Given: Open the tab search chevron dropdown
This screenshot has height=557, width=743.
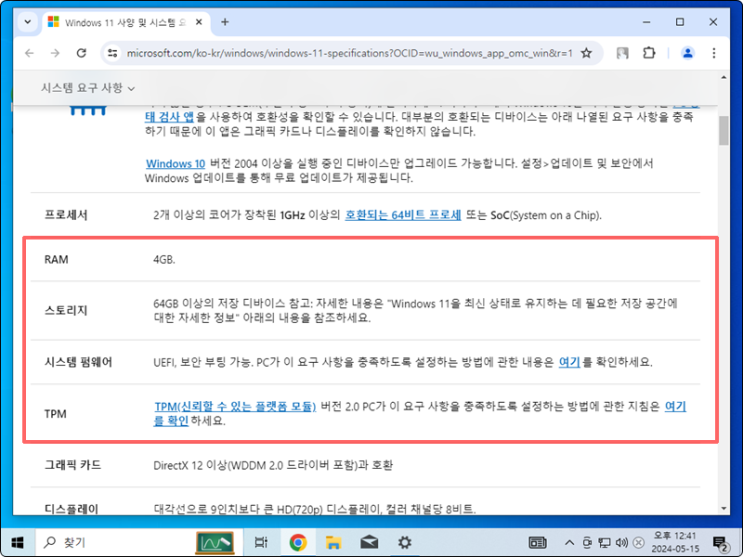Looking at the screenshot, I should click(x=27, y=22).
